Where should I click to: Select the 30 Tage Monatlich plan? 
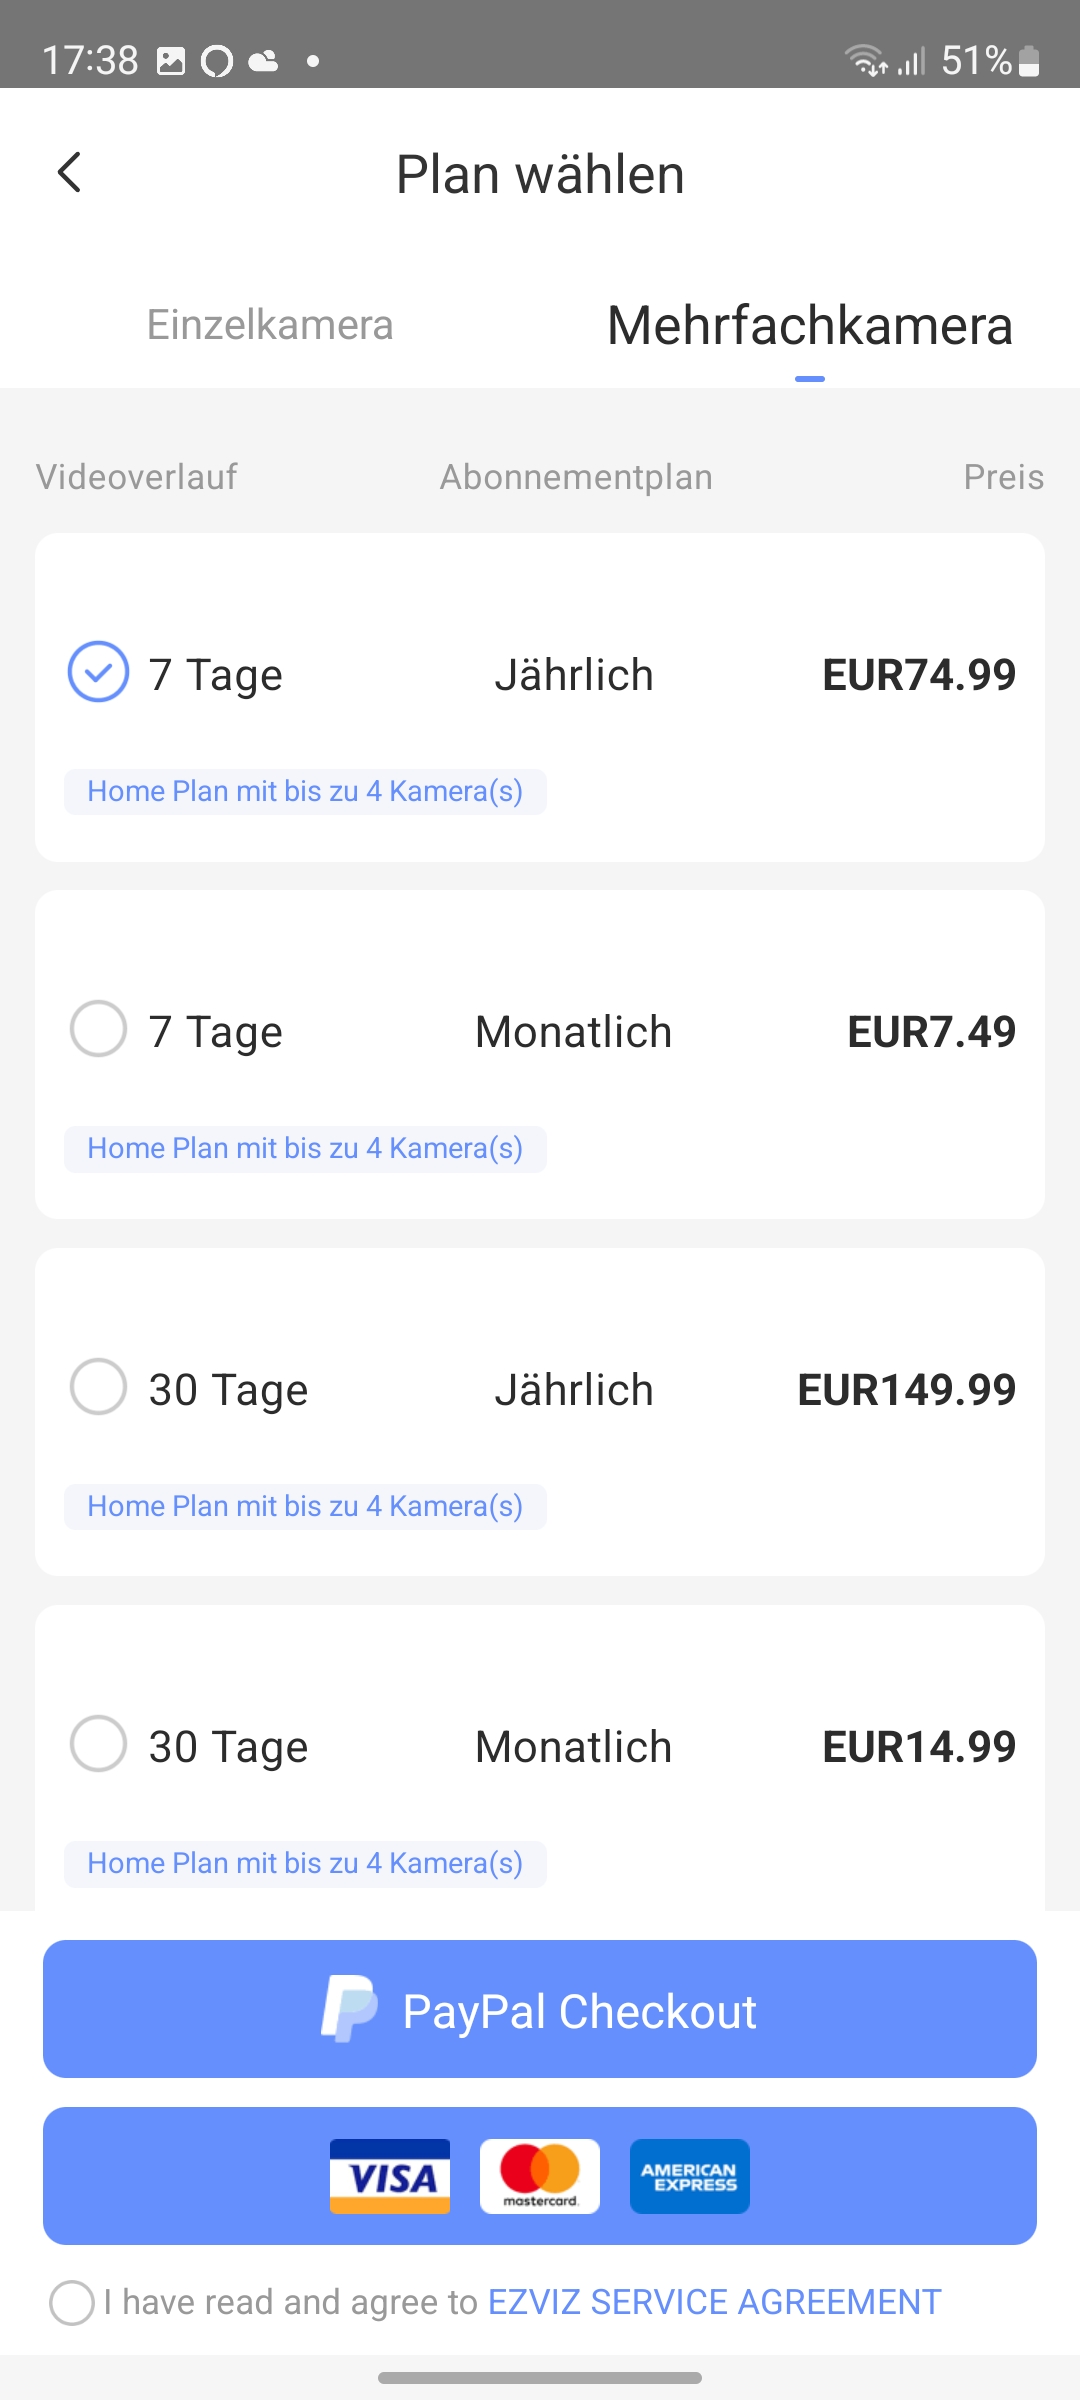click(x=98, y=1744)
